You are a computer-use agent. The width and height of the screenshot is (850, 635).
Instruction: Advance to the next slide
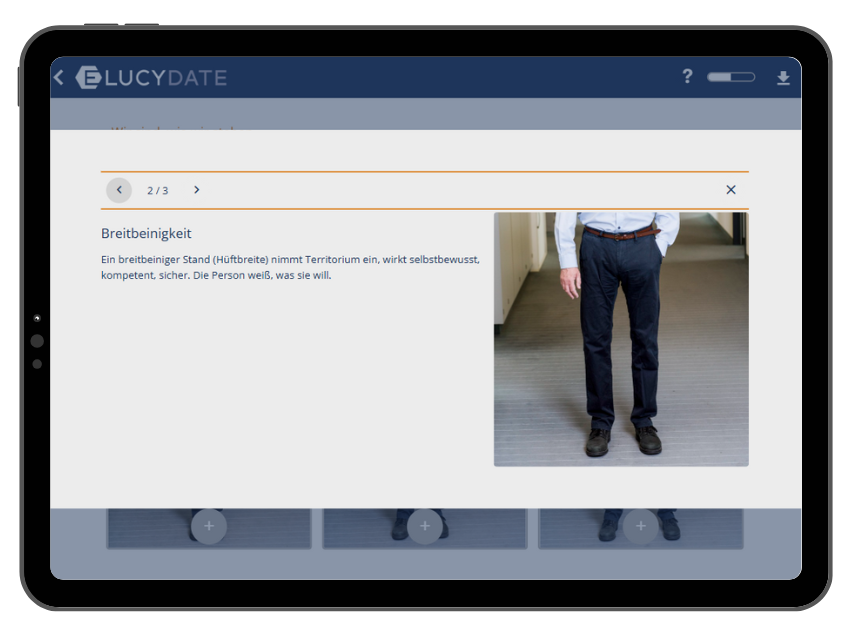pos(197,190)
